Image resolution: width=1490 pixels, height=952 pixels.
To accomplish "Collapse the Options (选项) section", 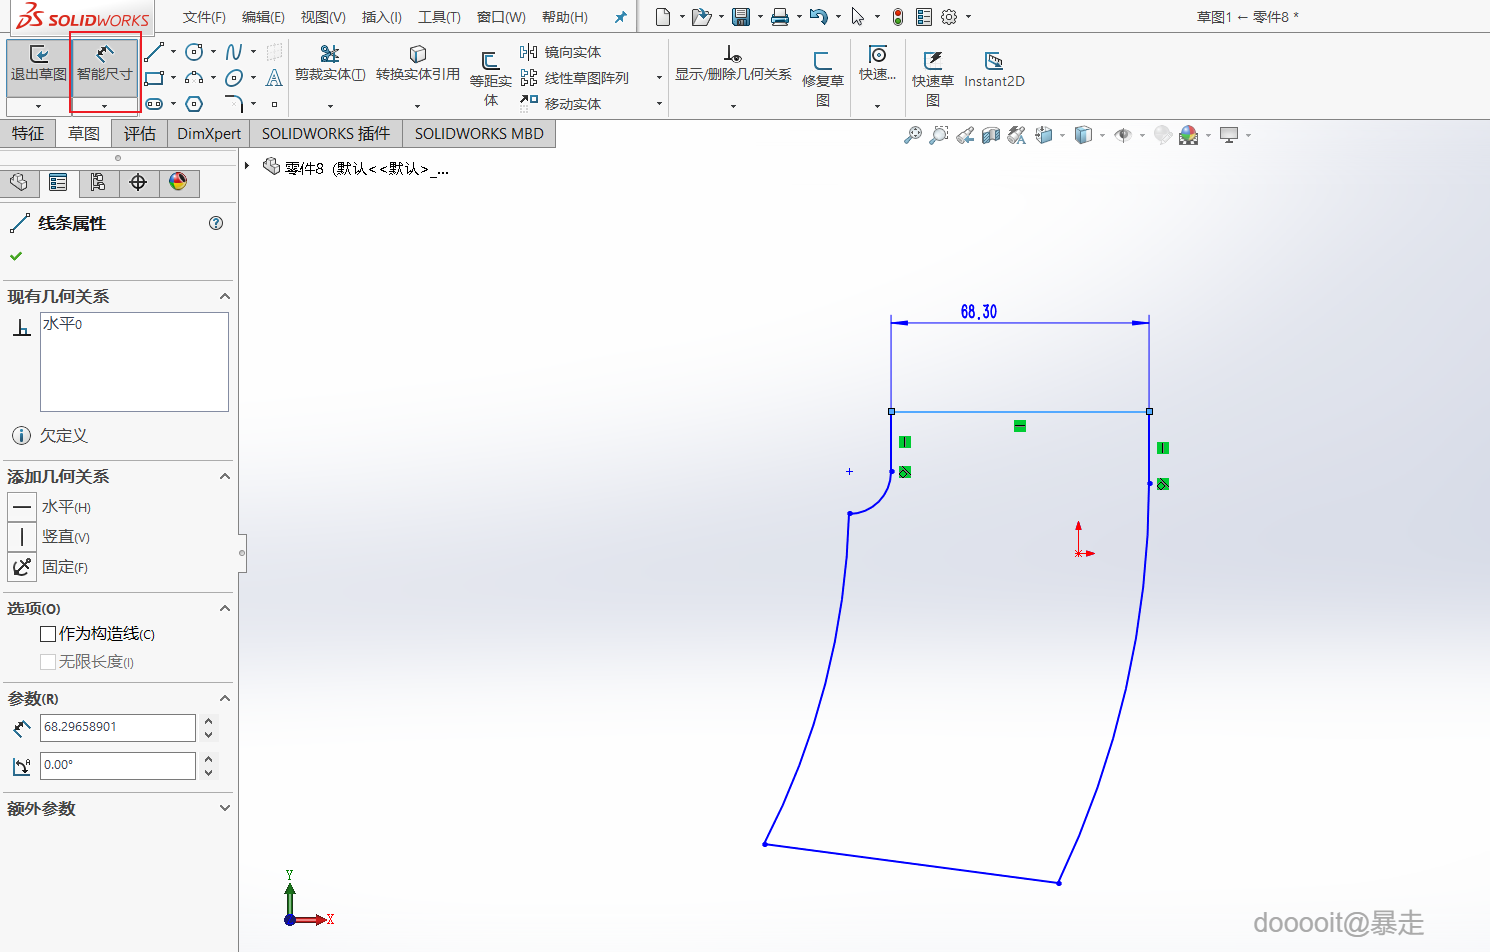I will 225,608.
